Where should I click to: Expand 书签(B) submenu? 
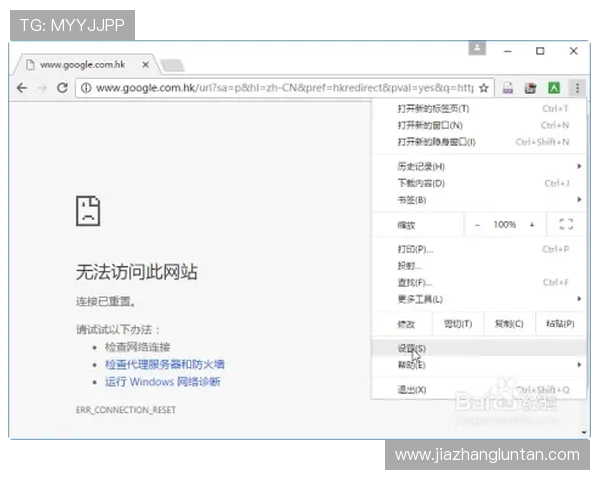pos(479,200)
